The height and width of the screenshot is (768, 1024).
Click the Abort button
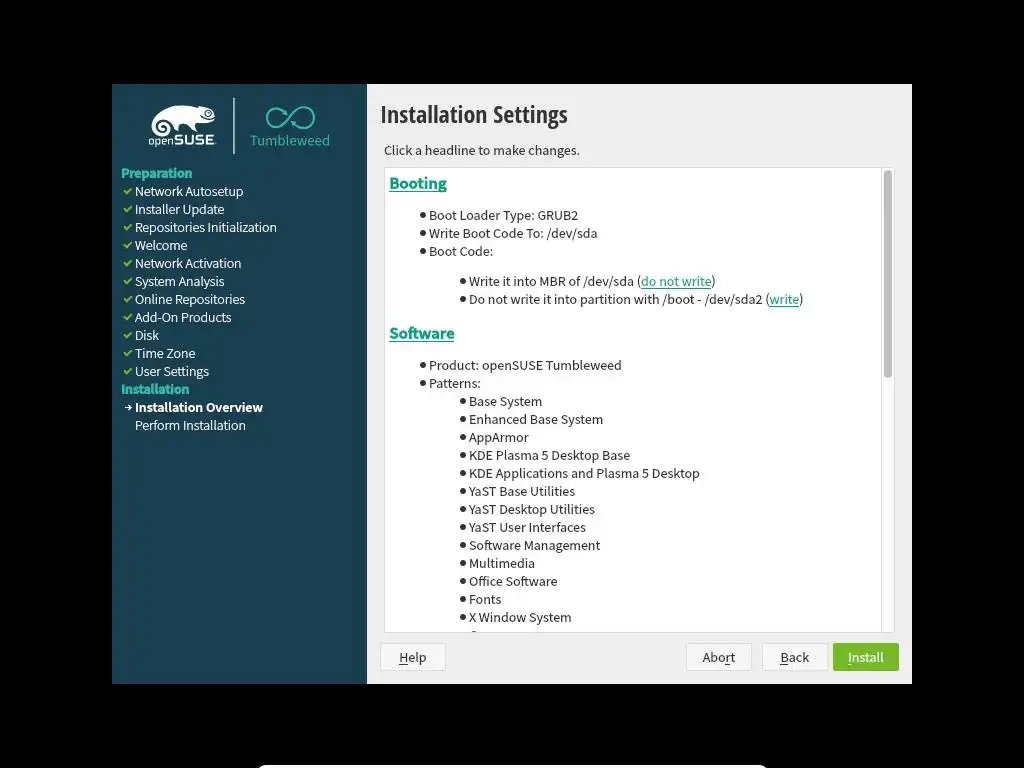[x=718, y=657]
